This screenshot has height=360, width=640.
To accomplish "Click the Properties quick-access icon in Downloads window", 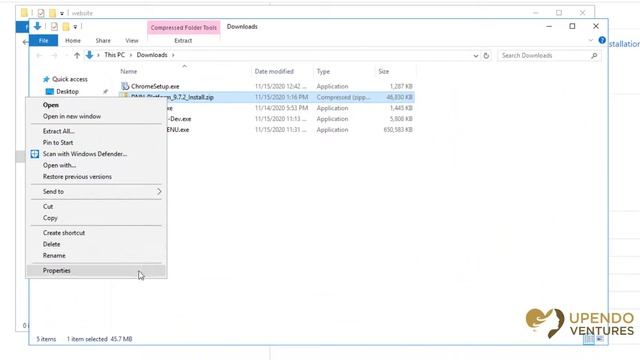I will click(54, 27).
